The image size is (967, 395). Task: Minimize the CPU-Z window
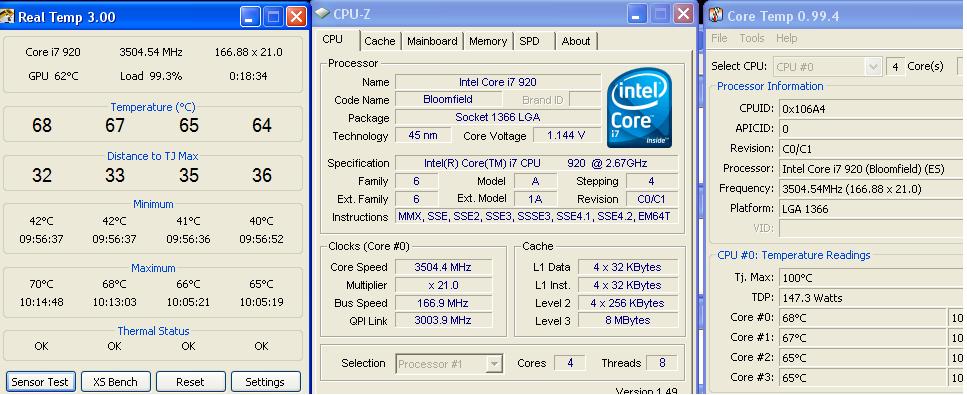(x=638, y=14)
